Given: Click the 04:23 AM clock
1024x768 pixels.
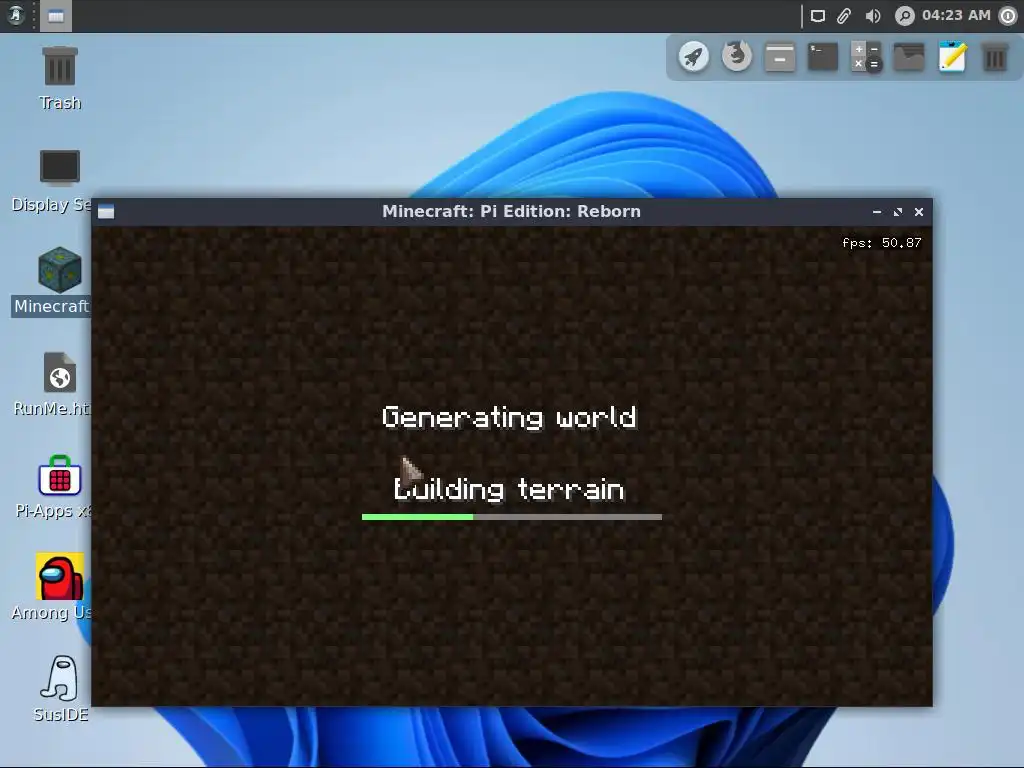Looking at the screenshot, I should (x=956, y=15).
